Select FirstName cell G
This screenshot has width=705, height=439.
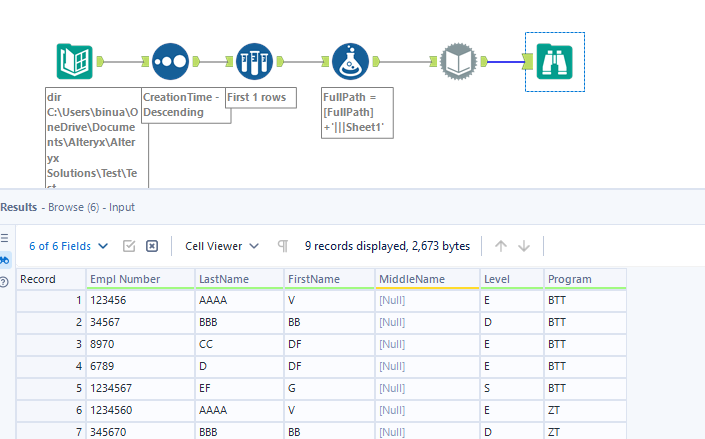tap(329, 388)
